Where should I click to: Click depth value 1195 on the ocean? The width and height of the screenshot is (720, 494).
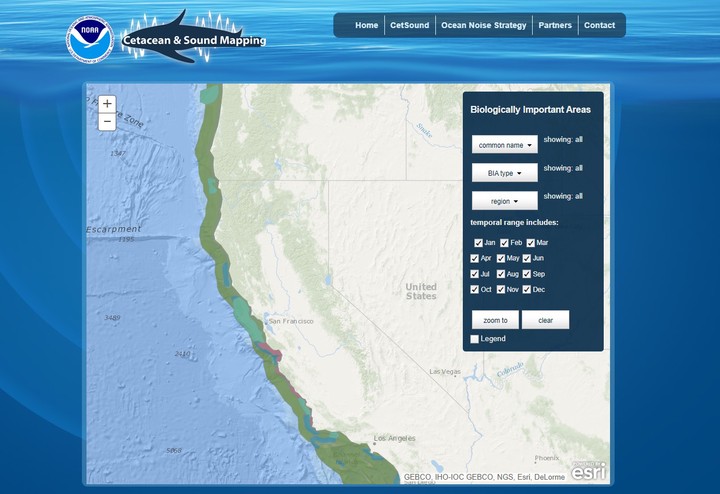tap(126, 239)
